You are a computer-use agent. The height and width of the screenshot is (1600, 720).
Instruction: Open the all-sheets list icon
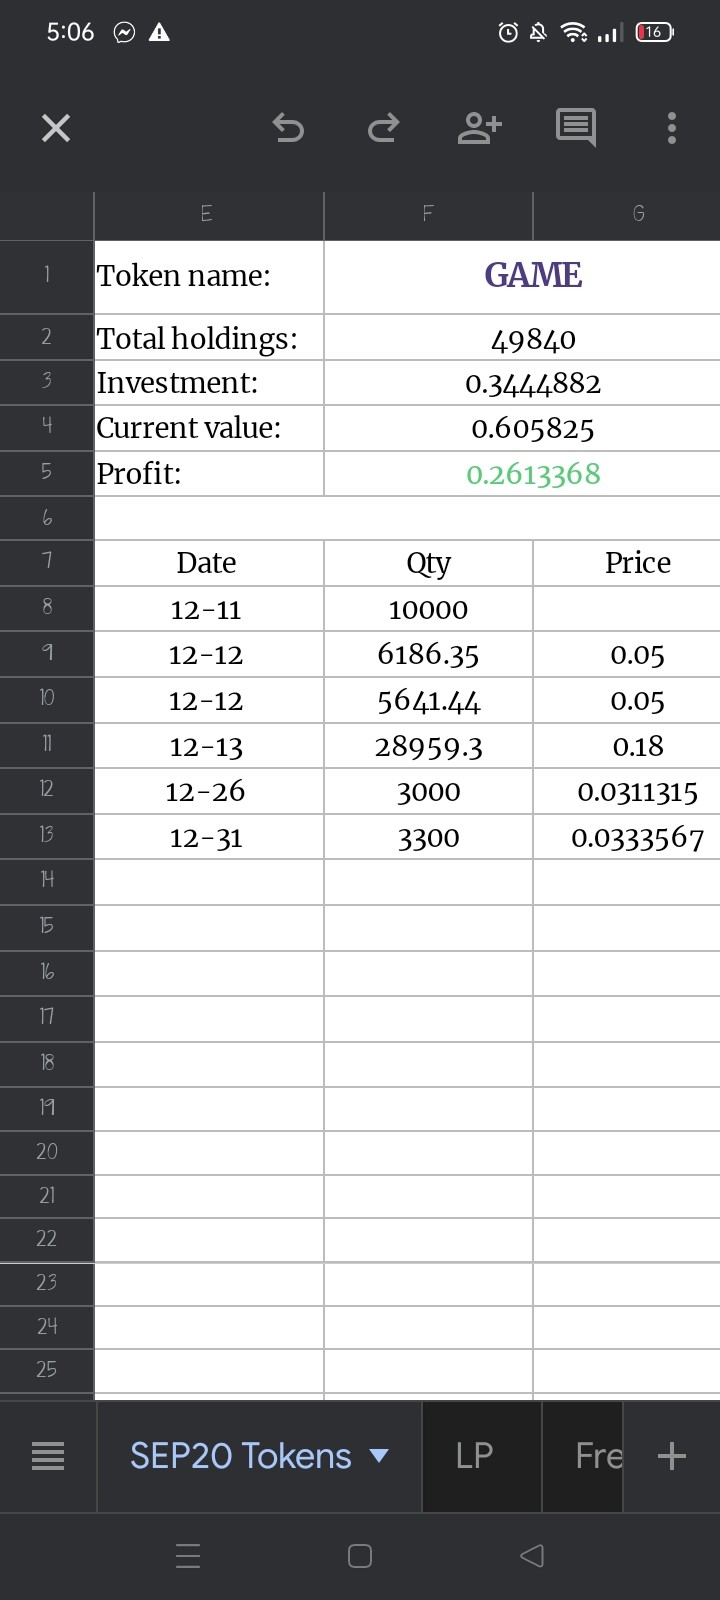click(x=48, y=1456)
